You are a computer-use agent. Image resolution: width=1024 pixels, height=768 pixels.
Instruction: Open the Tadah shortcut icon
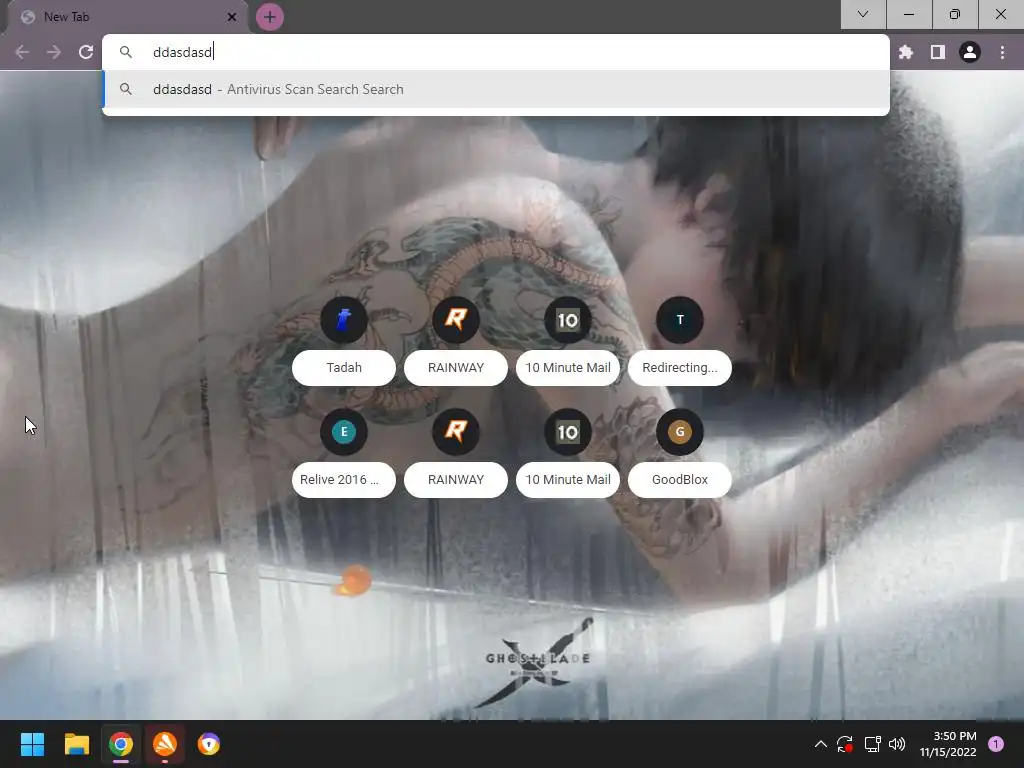tap(344, 320)
